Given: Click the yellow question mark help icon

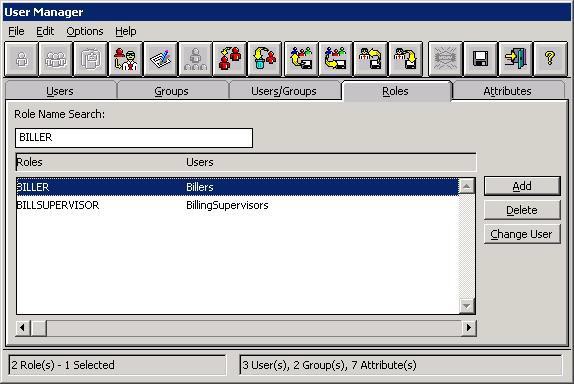Looking at the screenshot, I should (x=550, y=59).
